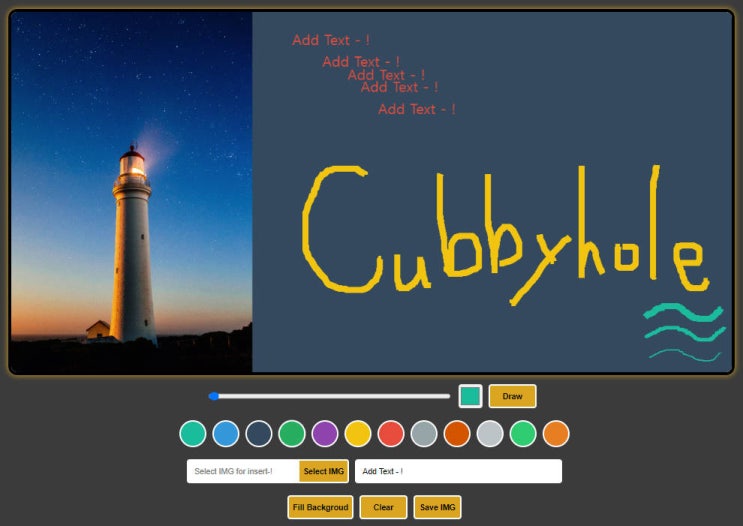Pick the light silver color circle
743x526 pixels.
[490, 433]
